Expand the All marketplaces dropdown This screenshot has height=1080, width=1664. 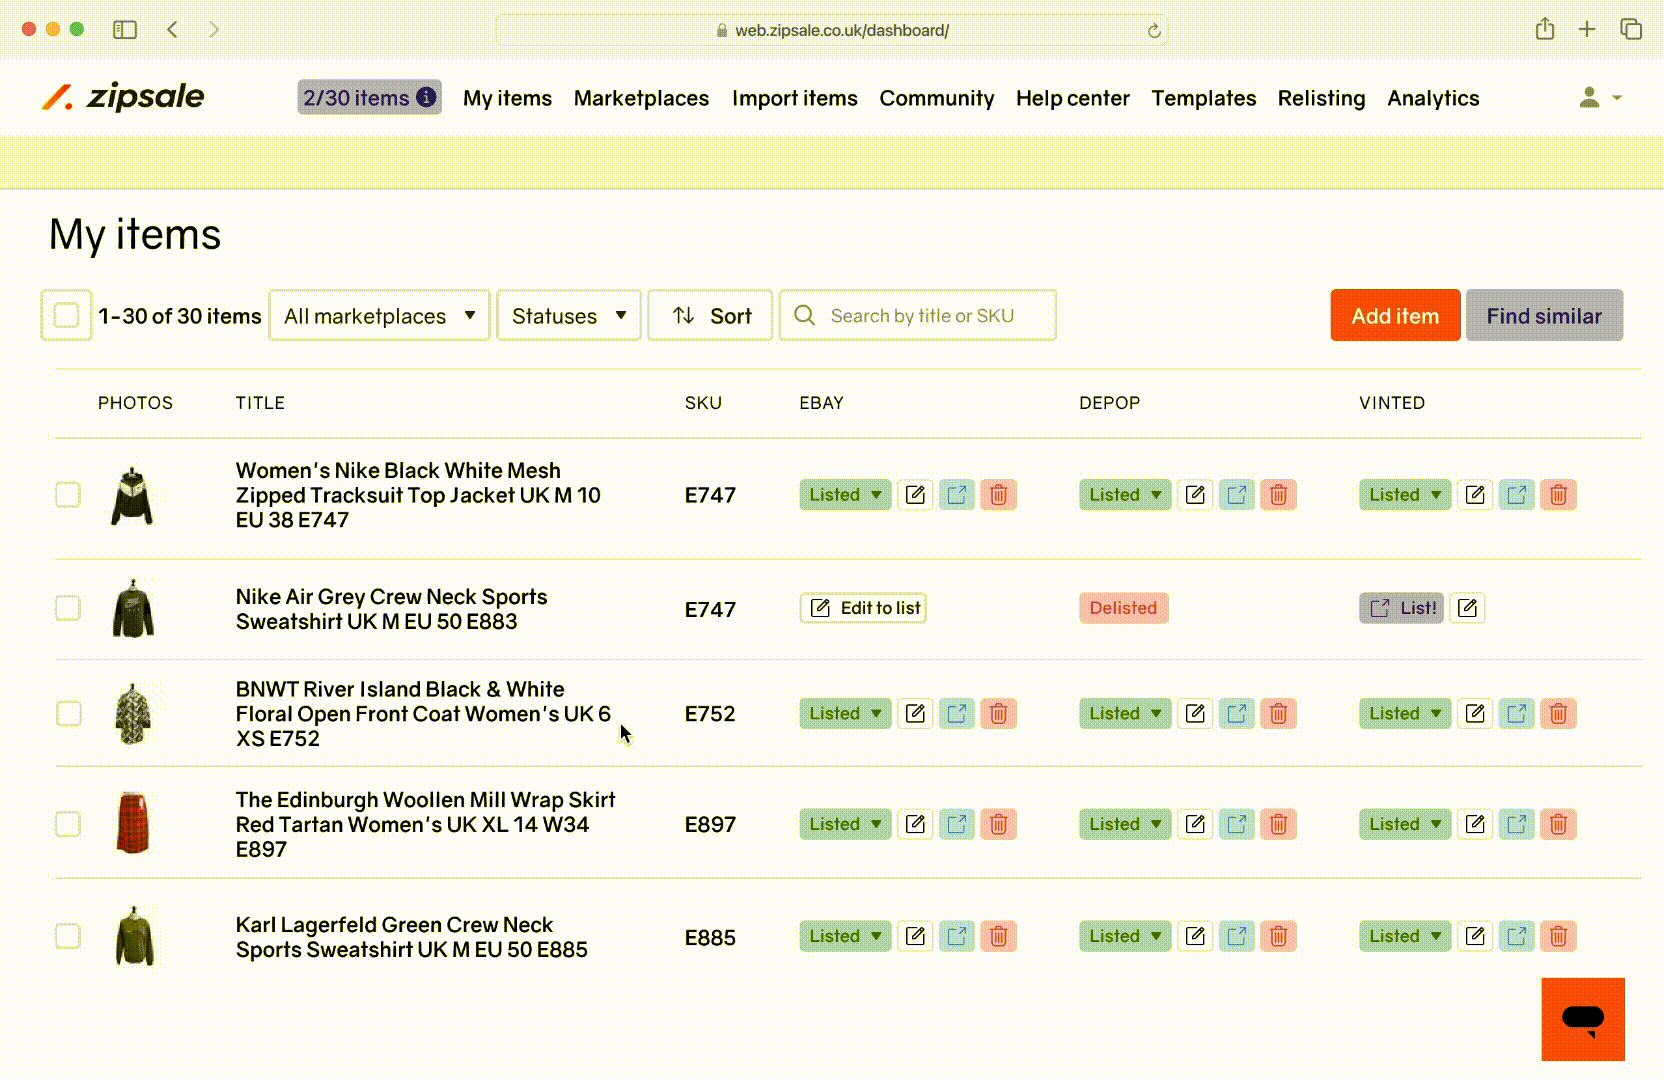click(379, 316)
